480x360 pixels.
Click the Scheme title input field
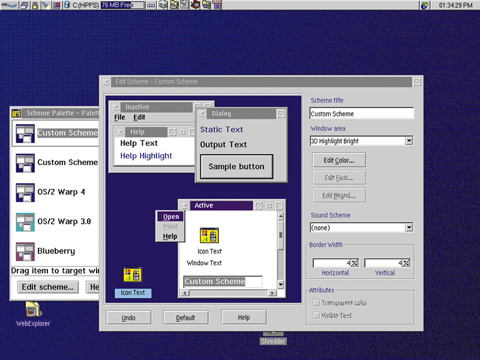click(362, 113)
